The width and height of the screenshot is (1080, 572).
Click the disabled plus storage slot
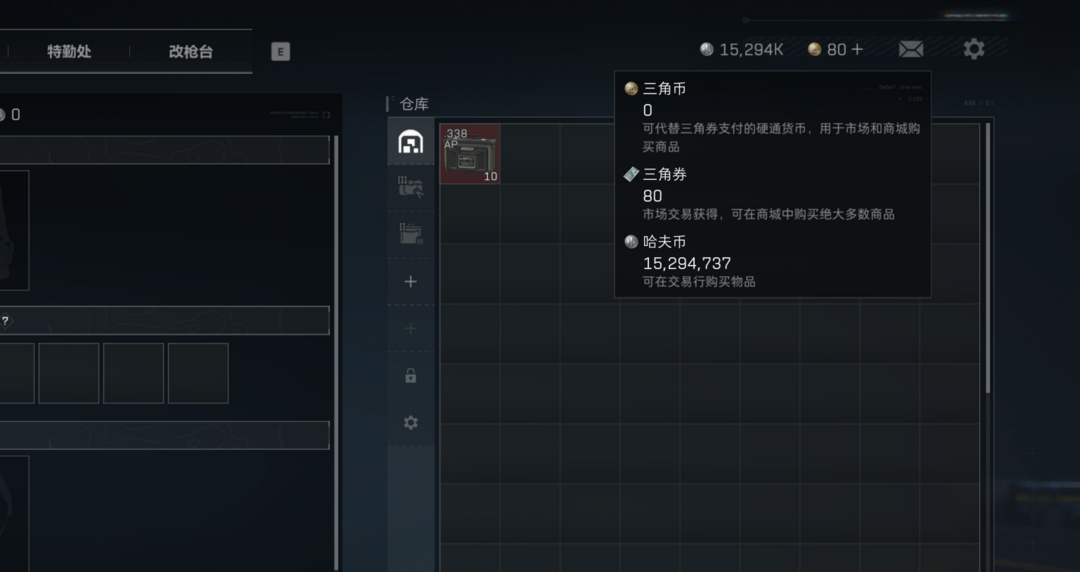coord(411,328)
